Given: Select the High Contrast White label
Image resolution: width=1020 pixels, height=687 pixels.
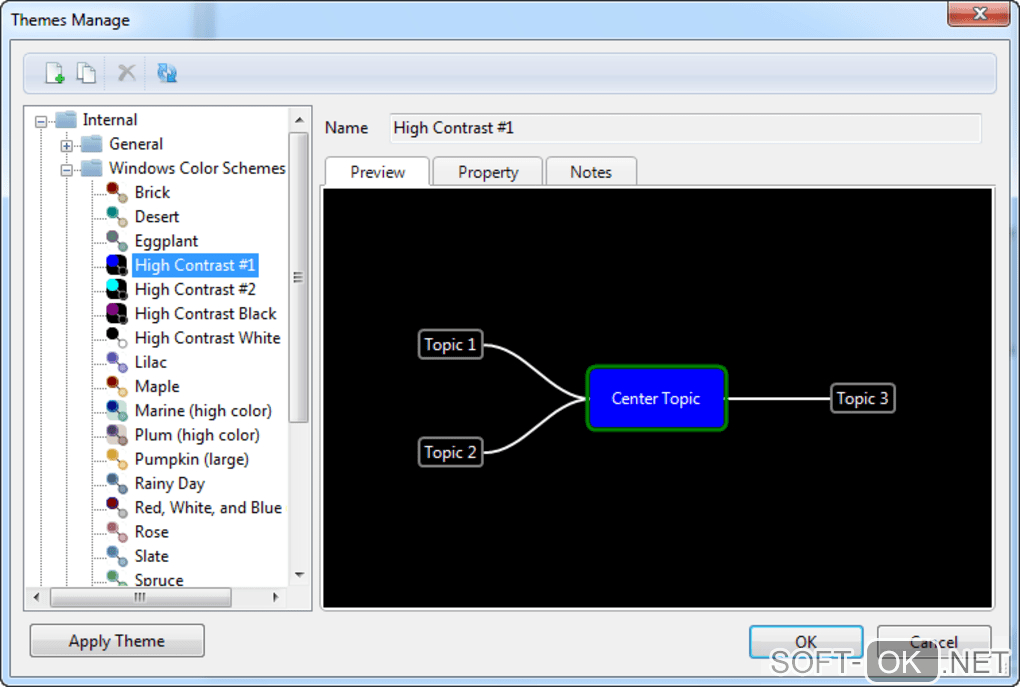Looking at the screenshot, I should pyautogui.click(x=208, y=338).
